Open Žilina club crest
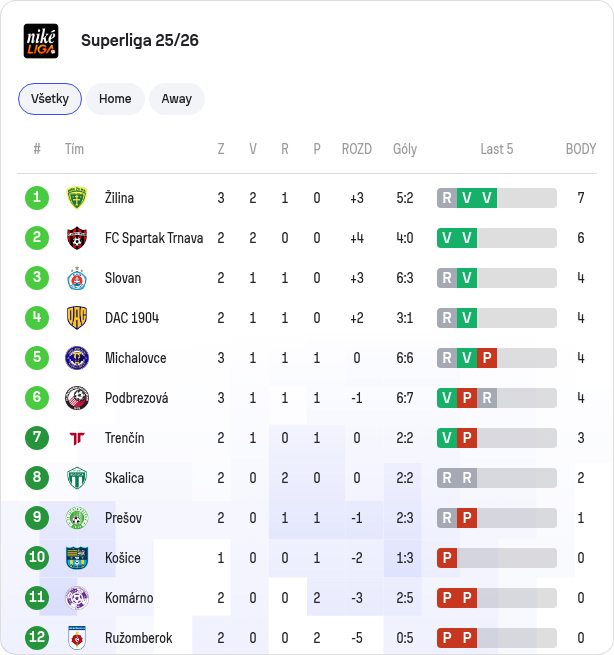The width and height of the screenshot is (614, 655). tap(77, 198)
